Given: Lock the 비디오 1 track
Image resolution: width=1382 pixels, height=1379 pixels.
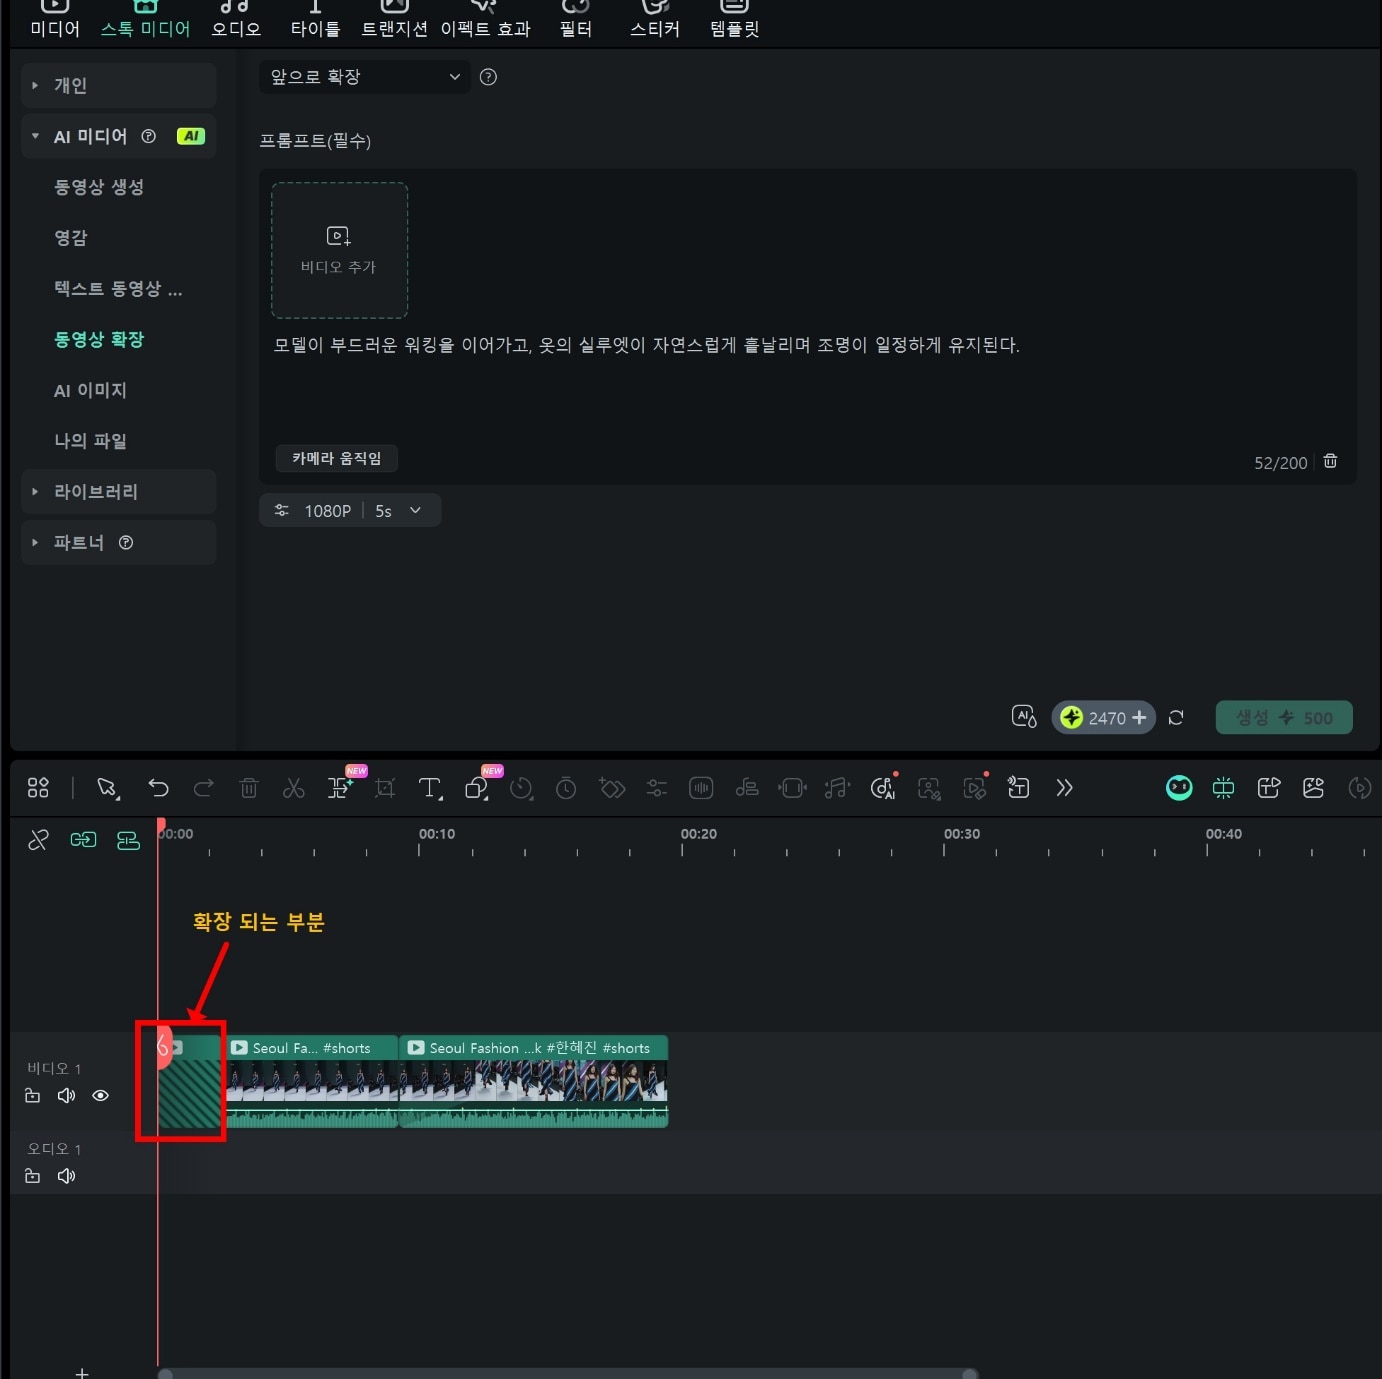Looking at the screenshot, I should click(33, 1095).
